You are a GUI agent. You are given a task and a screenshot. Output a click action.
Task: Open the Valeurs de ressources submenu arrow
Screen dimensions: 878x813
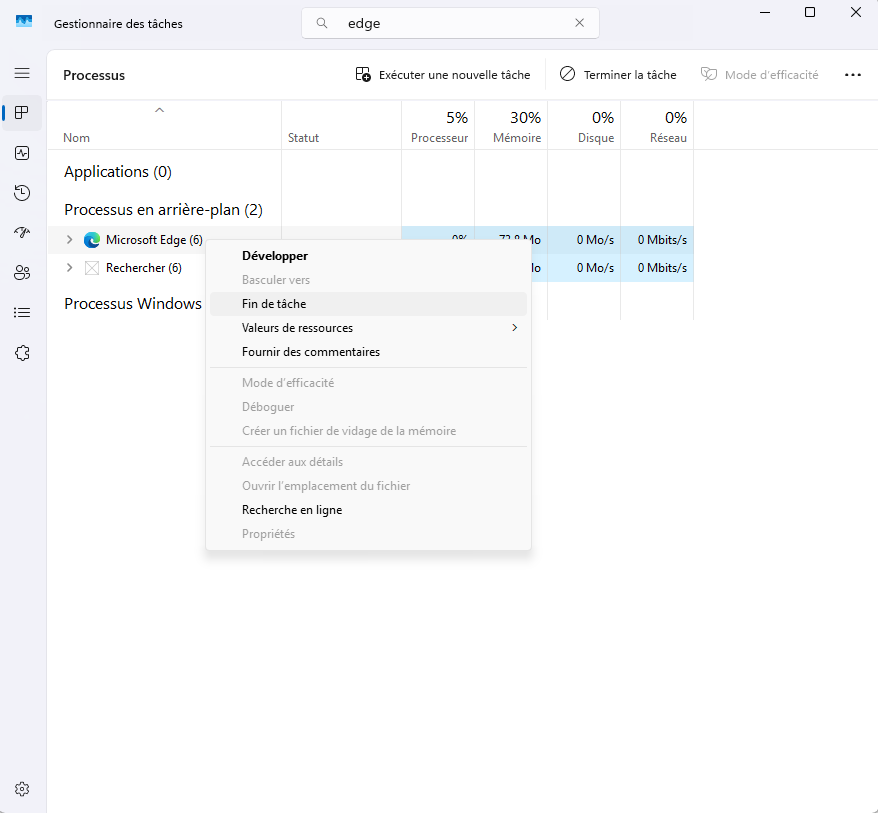pyautogui.click(x=515, y=328)
